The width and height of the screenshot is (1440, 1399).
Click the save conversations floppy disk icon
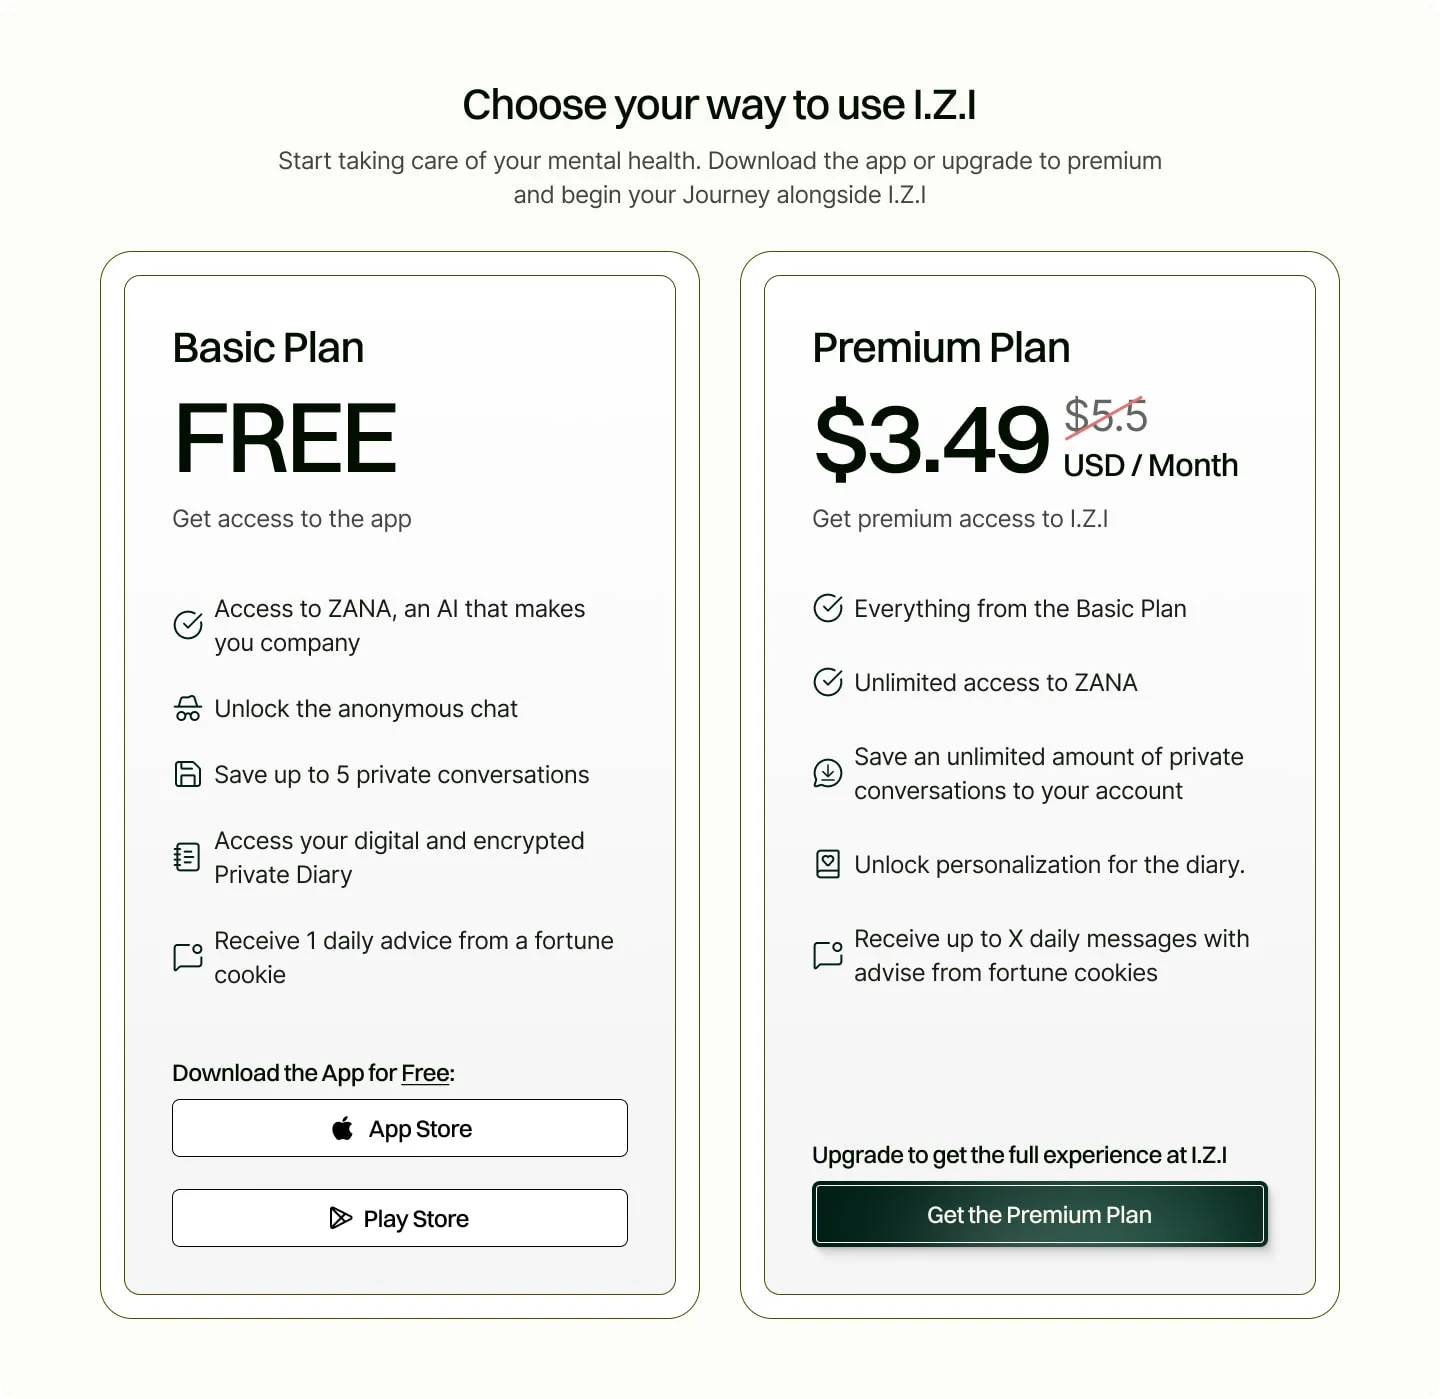pos(188,775)
